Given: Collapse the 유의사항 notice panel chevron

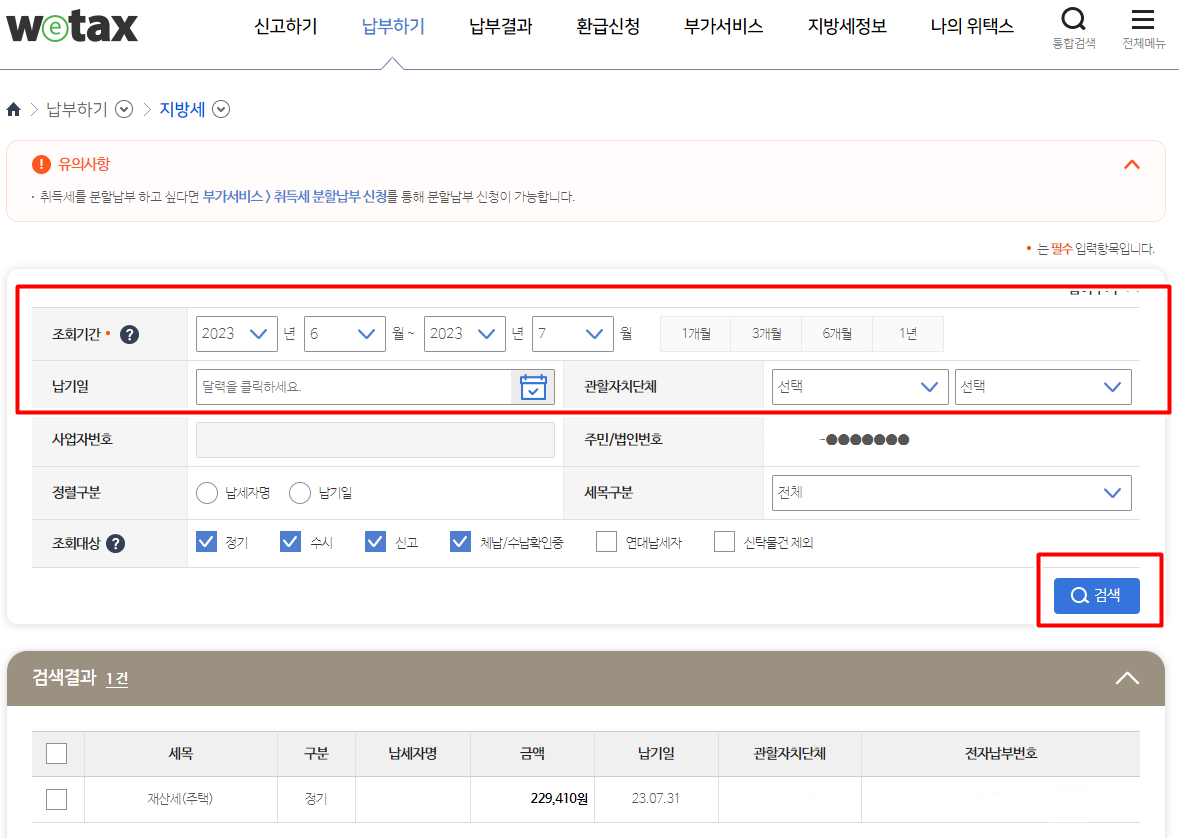Looking at the screenshot, I should [x=1131, y=164].
